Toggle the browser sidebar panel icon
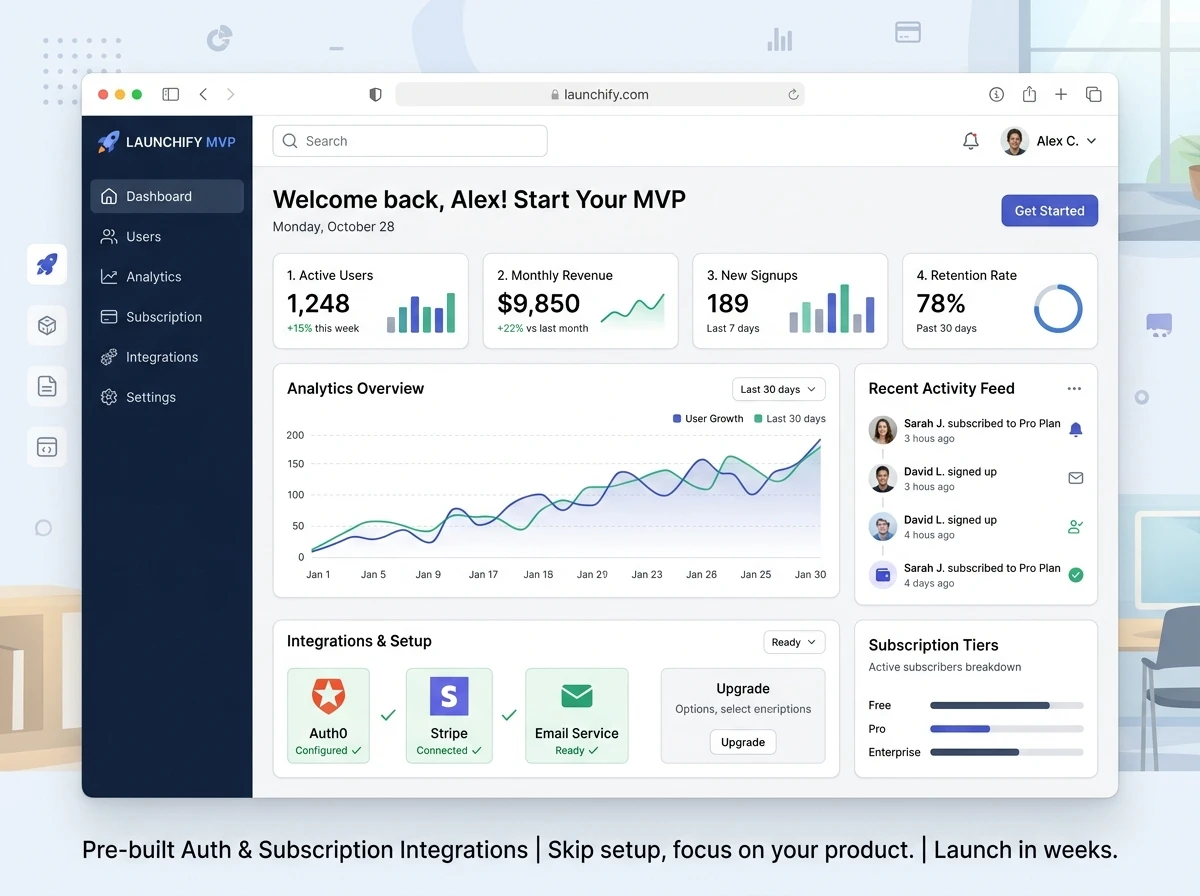Viewport: 1200px width, 896px height. [171, 94]
